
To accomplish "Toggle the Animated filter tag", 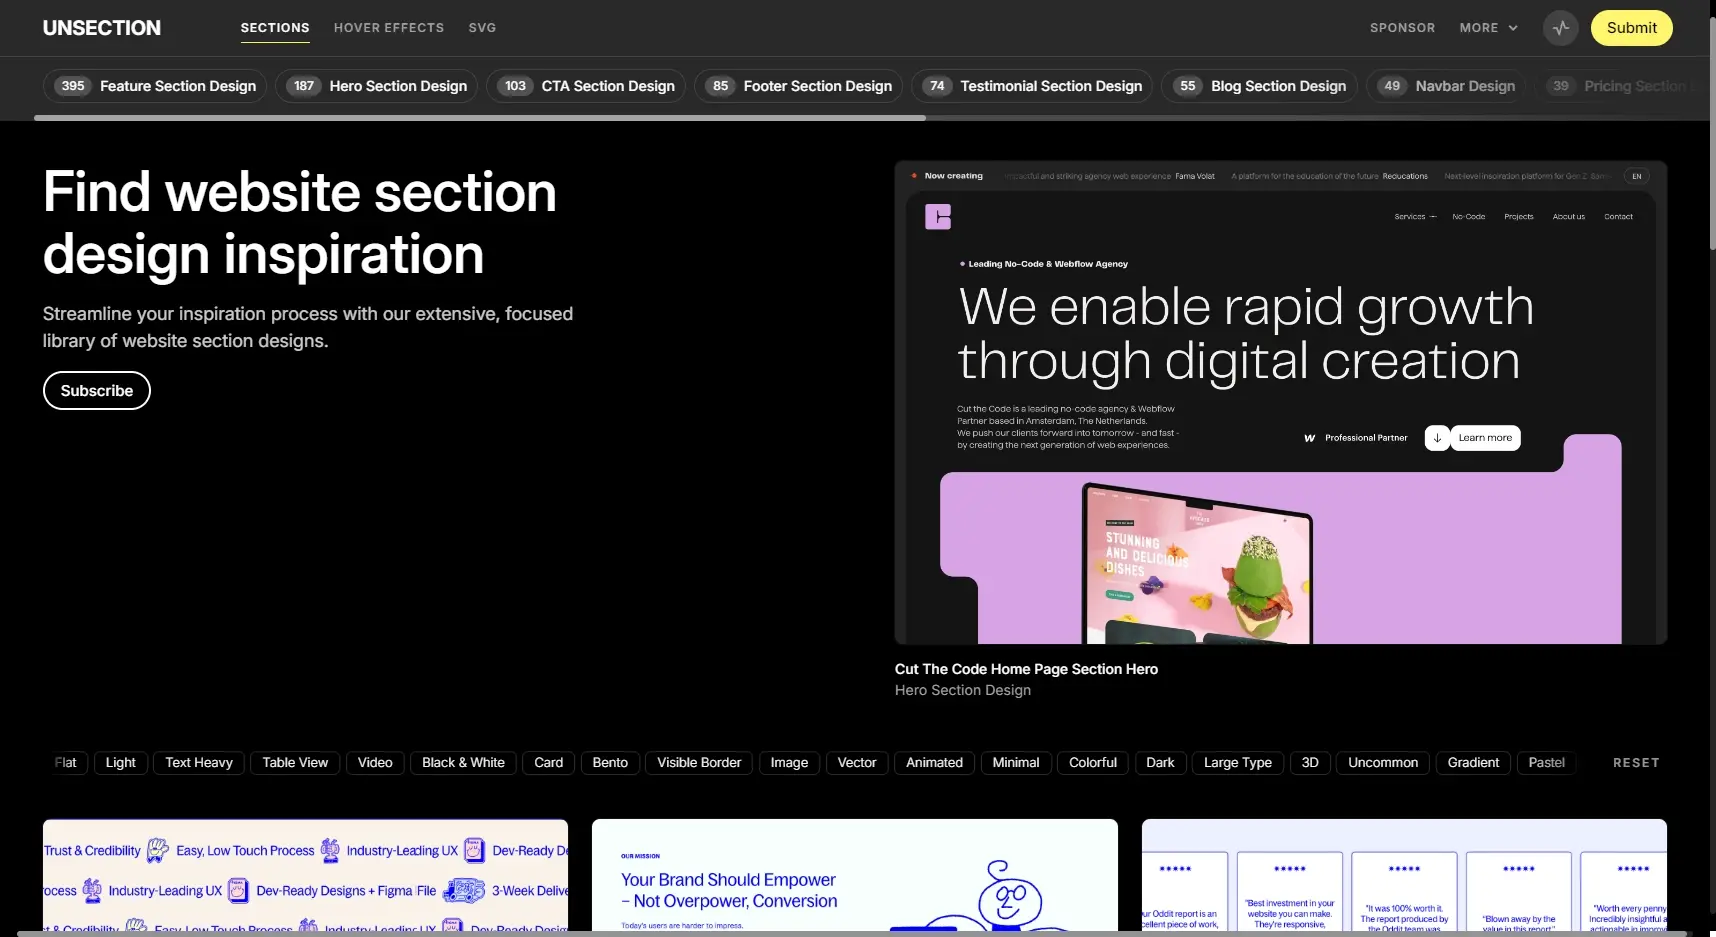I will click(934, 763).
